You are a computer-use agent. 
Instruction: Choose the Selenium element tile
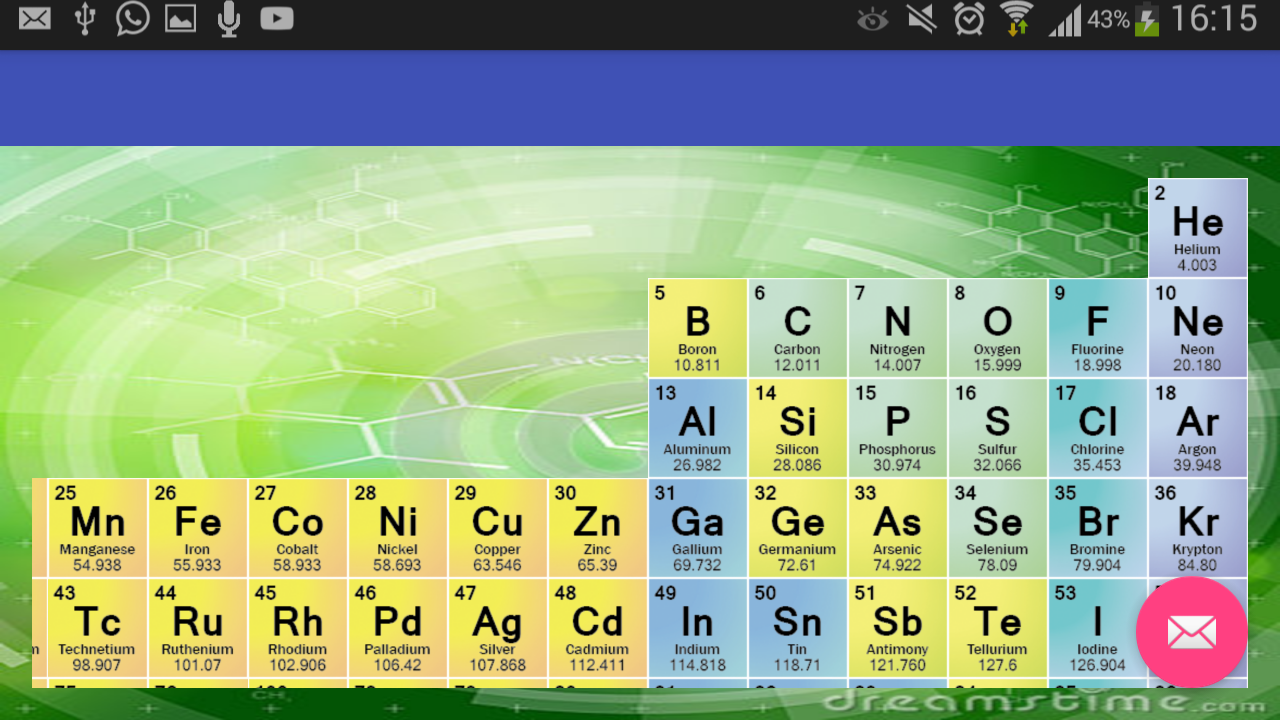tap(998, 528)
